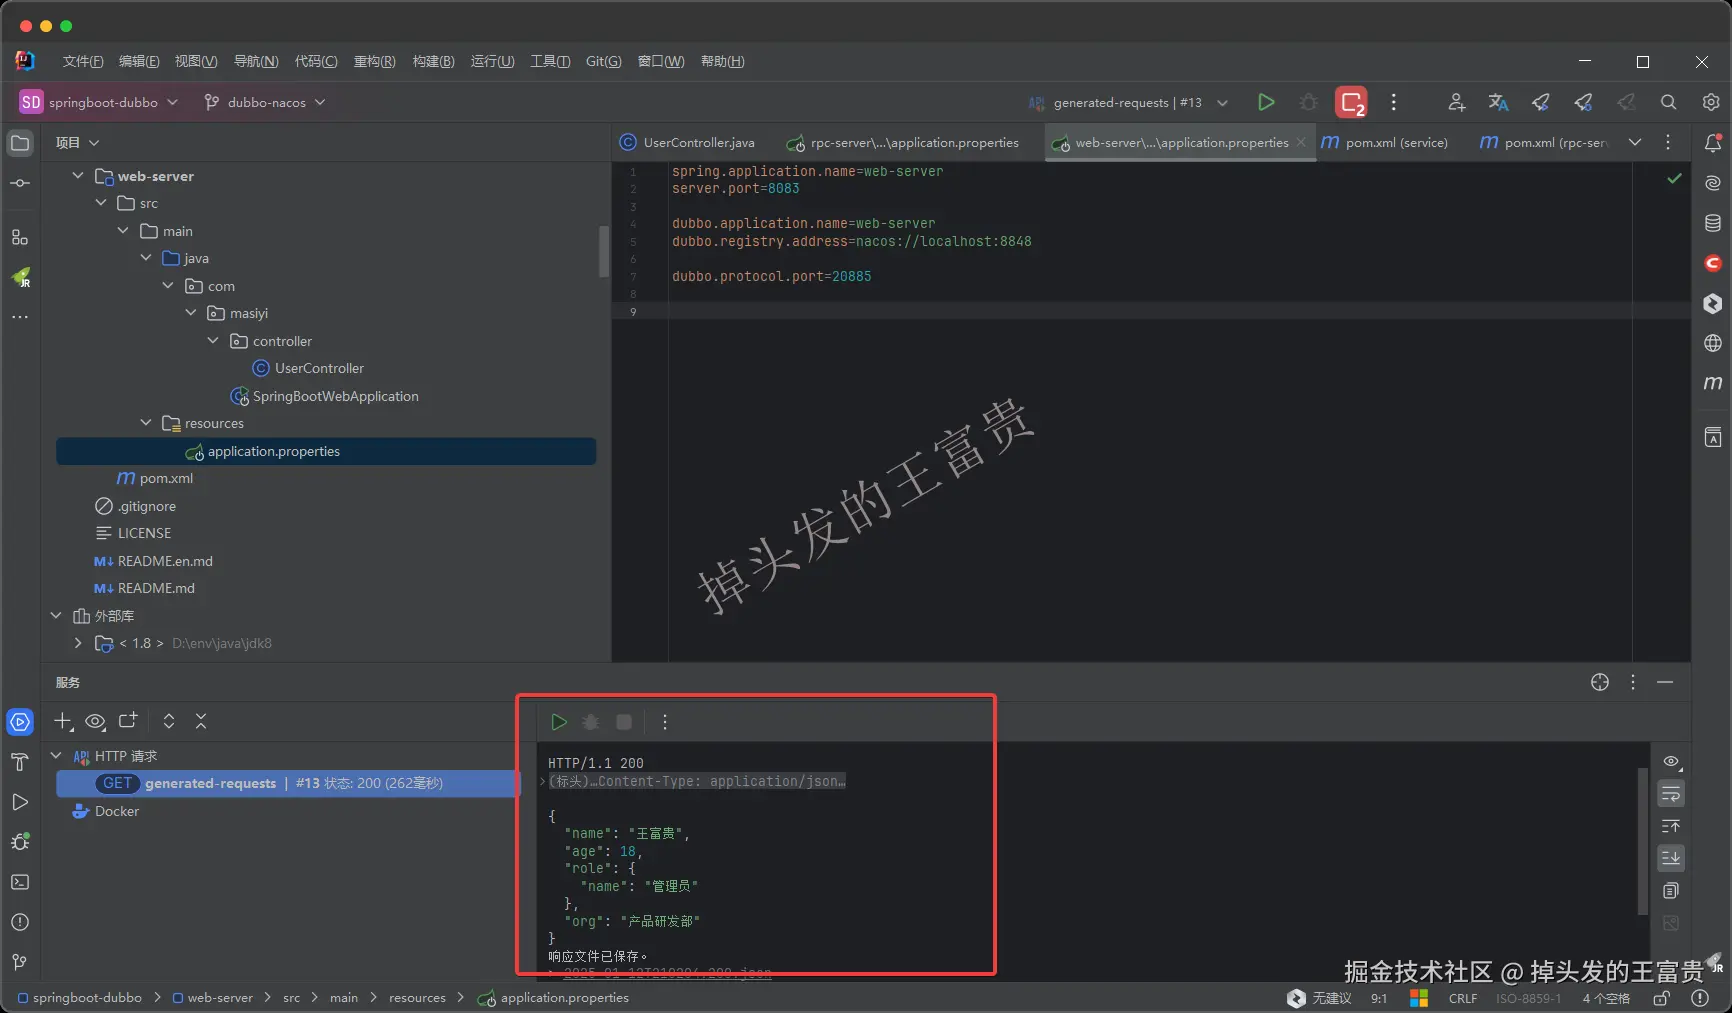Click the response output vertical scrollbar
The image size is (1732, 1013).
tap(1642, 840)
